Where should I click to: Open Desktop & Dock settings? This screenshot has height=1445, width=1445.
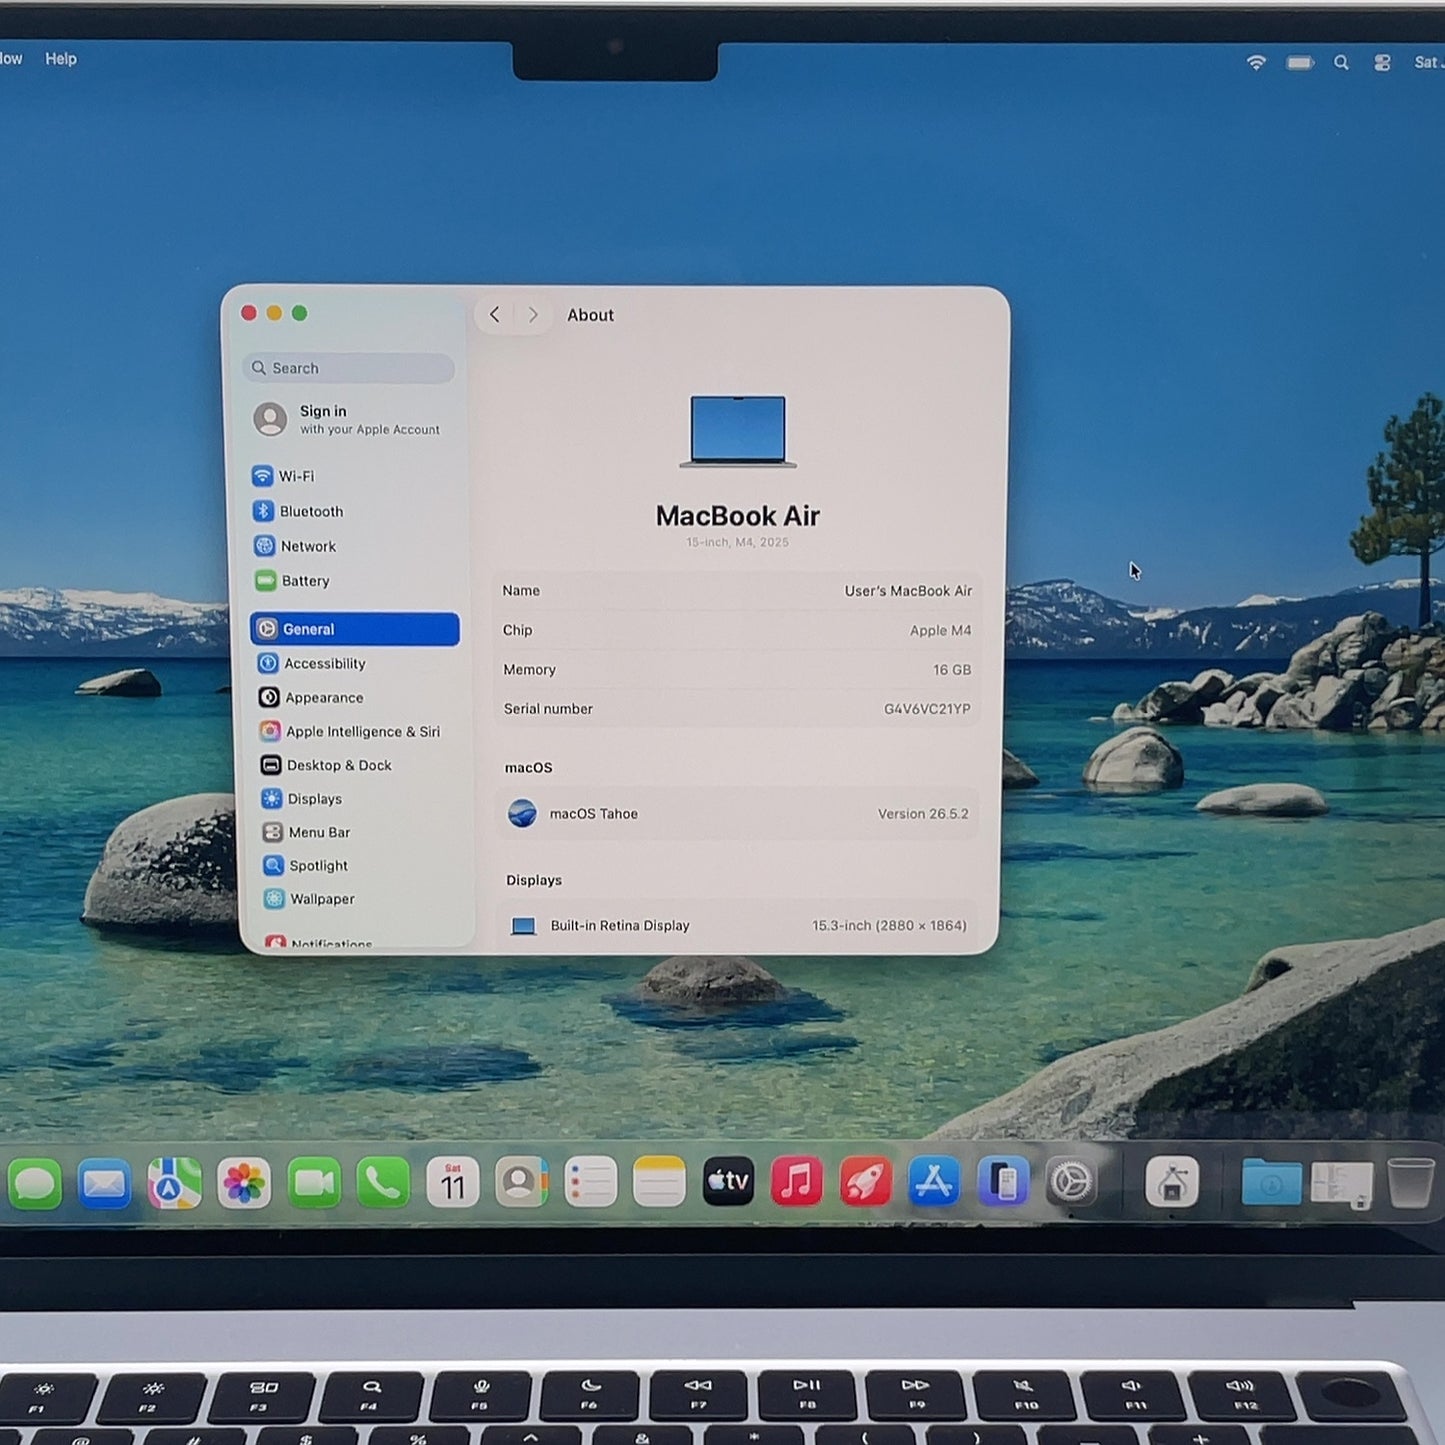coord(326,765)
